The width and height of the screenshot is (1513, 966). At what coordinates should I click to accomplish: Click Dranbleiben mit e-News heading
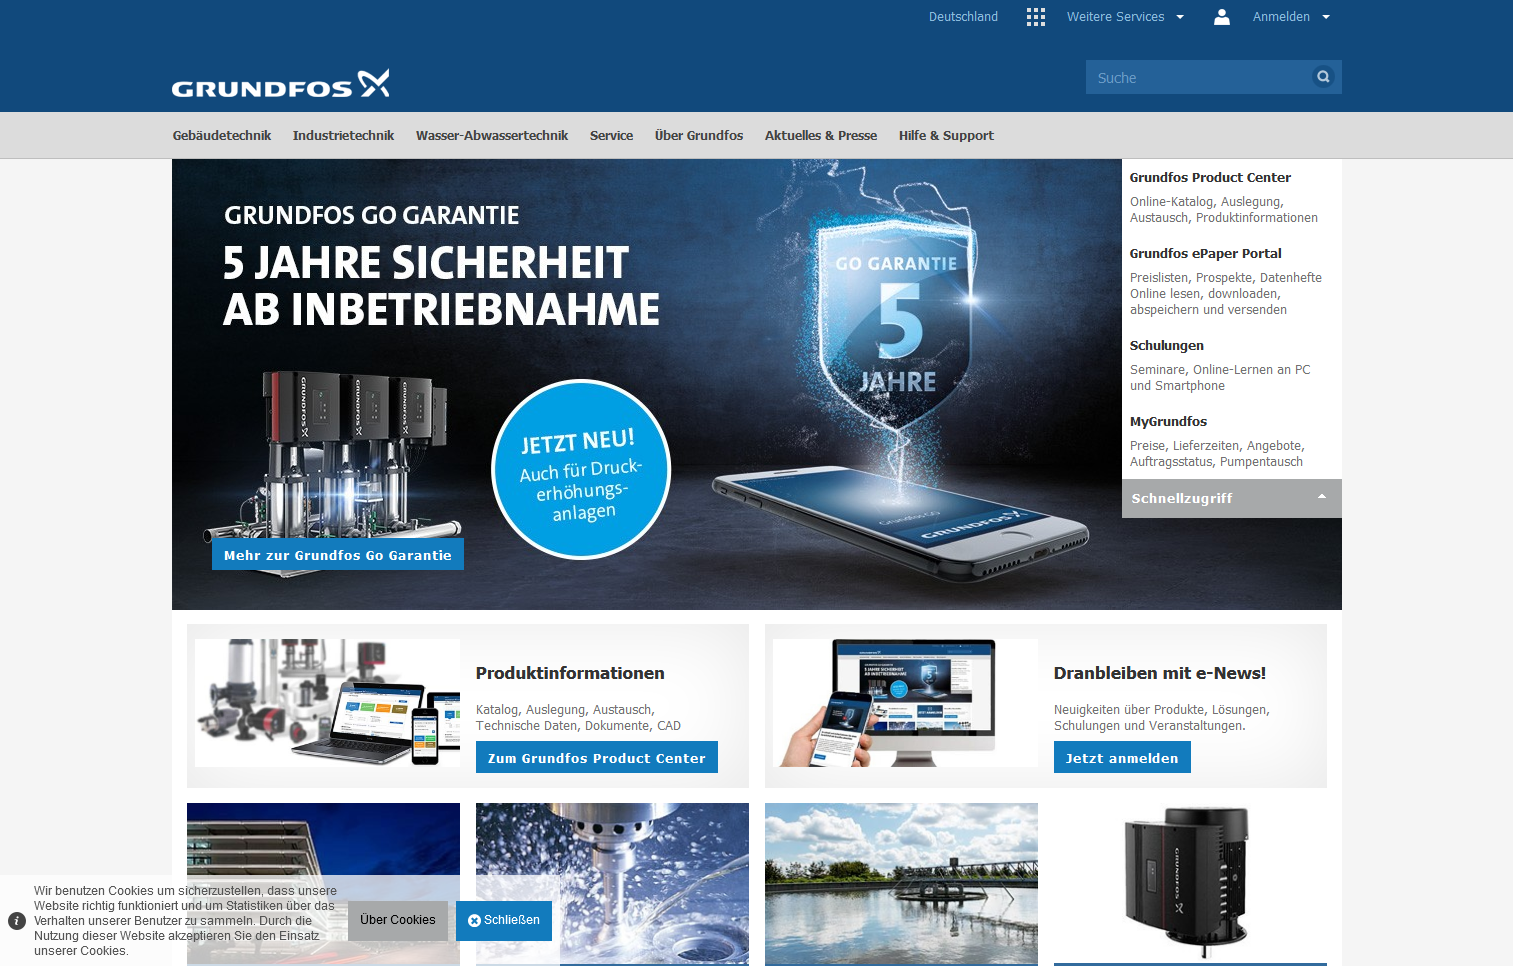pyautogui.click(x=1160, y=673)
